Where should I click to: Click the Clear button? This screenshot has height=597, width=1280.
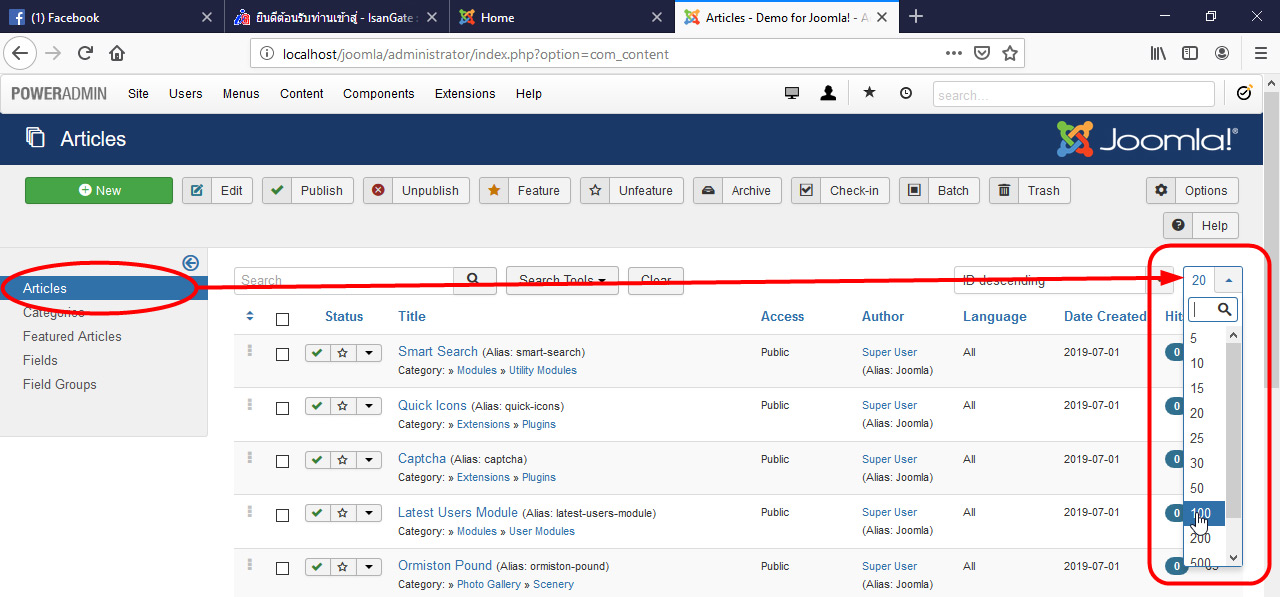[655, 280]
